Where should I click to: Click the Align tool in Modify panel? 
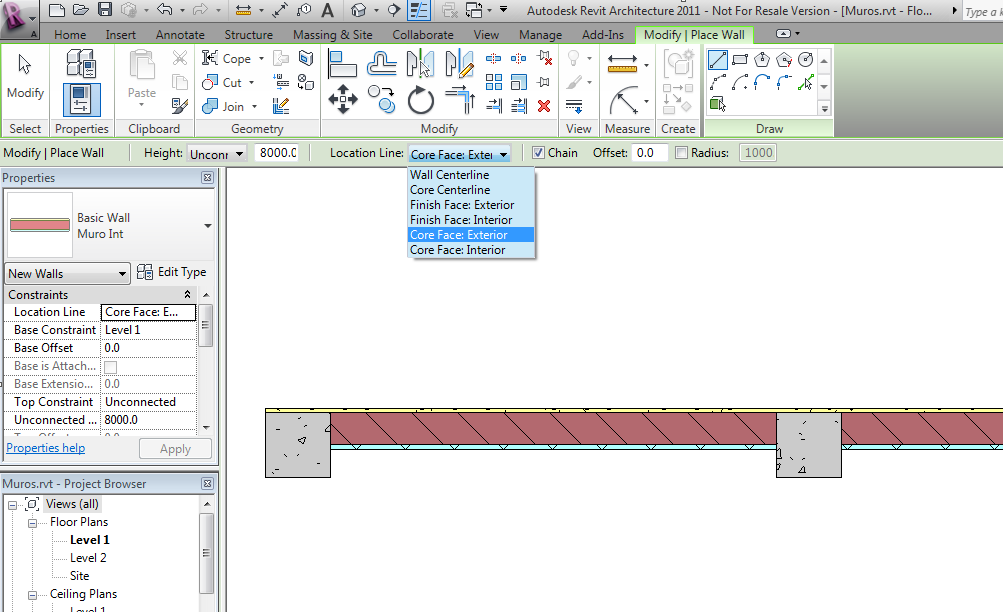(342, 63)
